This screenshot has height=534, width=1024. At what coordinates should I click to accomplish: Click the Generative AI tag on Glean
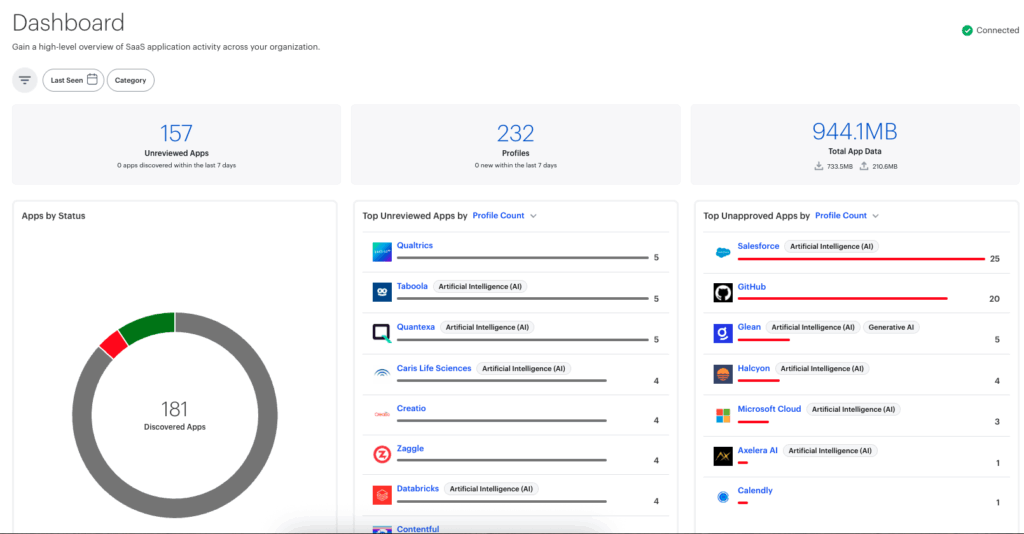pos(891,327)
